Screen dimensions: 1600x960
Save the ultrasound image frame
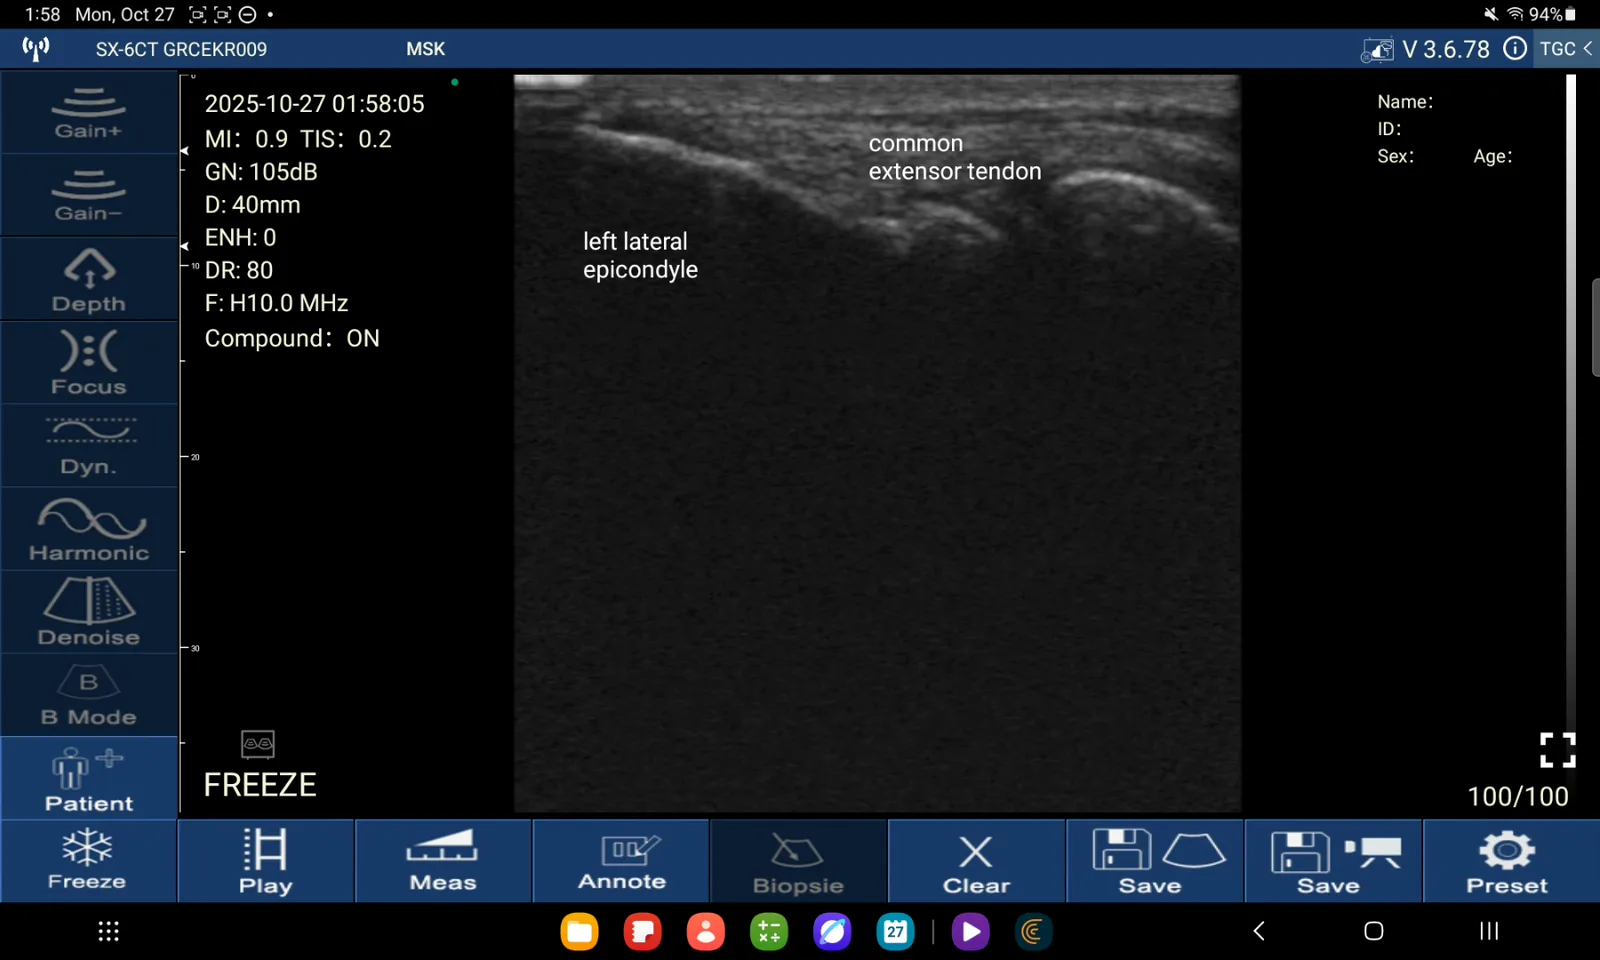click(1155, 861)
